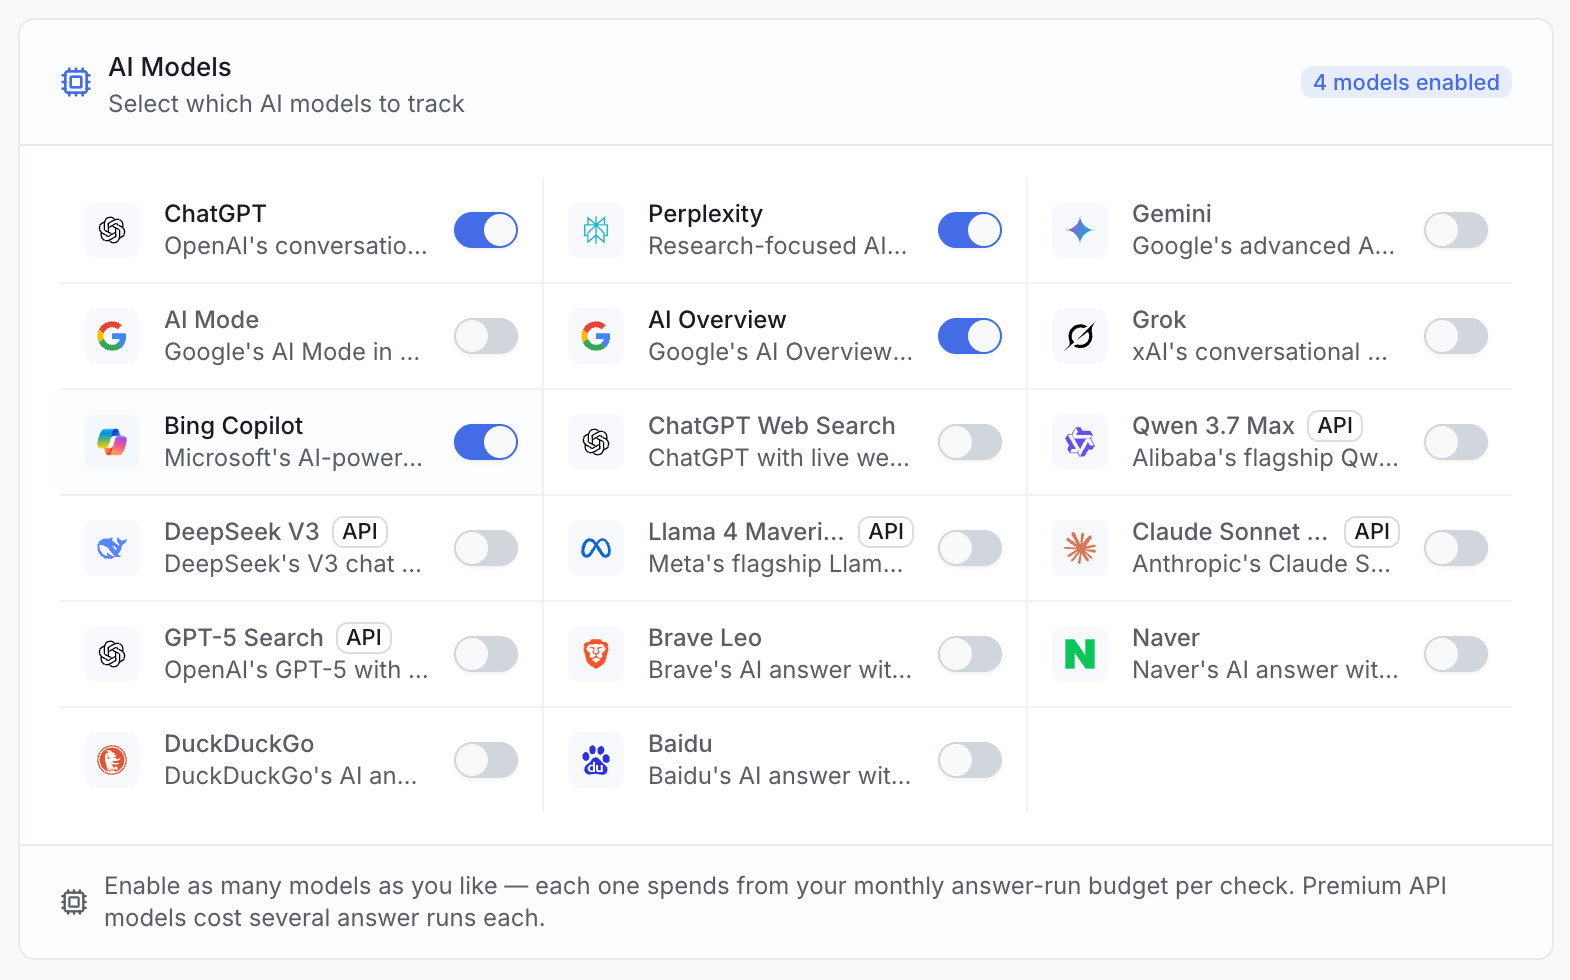Screen dimensions: 1570x980
Task: Click the Grok logo icon
Action: pos(1080,336)
